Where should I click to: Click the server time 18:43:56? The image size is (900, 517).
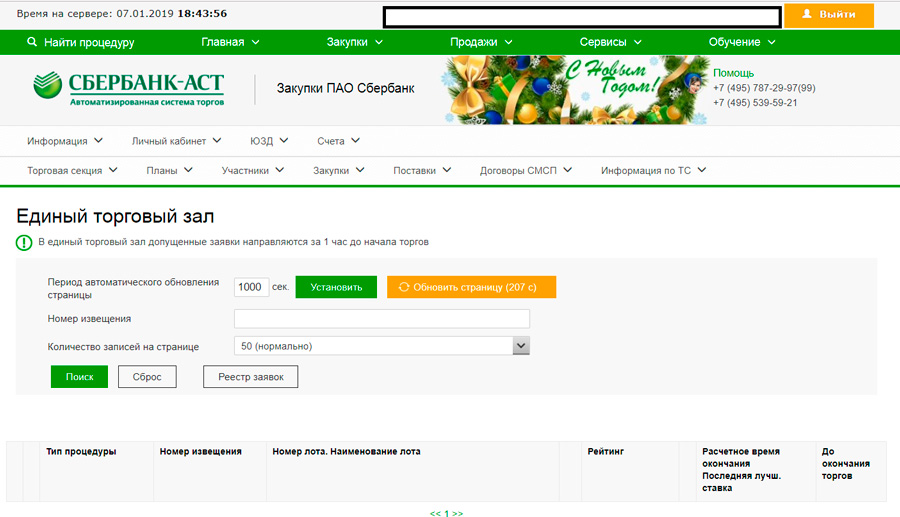(x=202, y=13)
